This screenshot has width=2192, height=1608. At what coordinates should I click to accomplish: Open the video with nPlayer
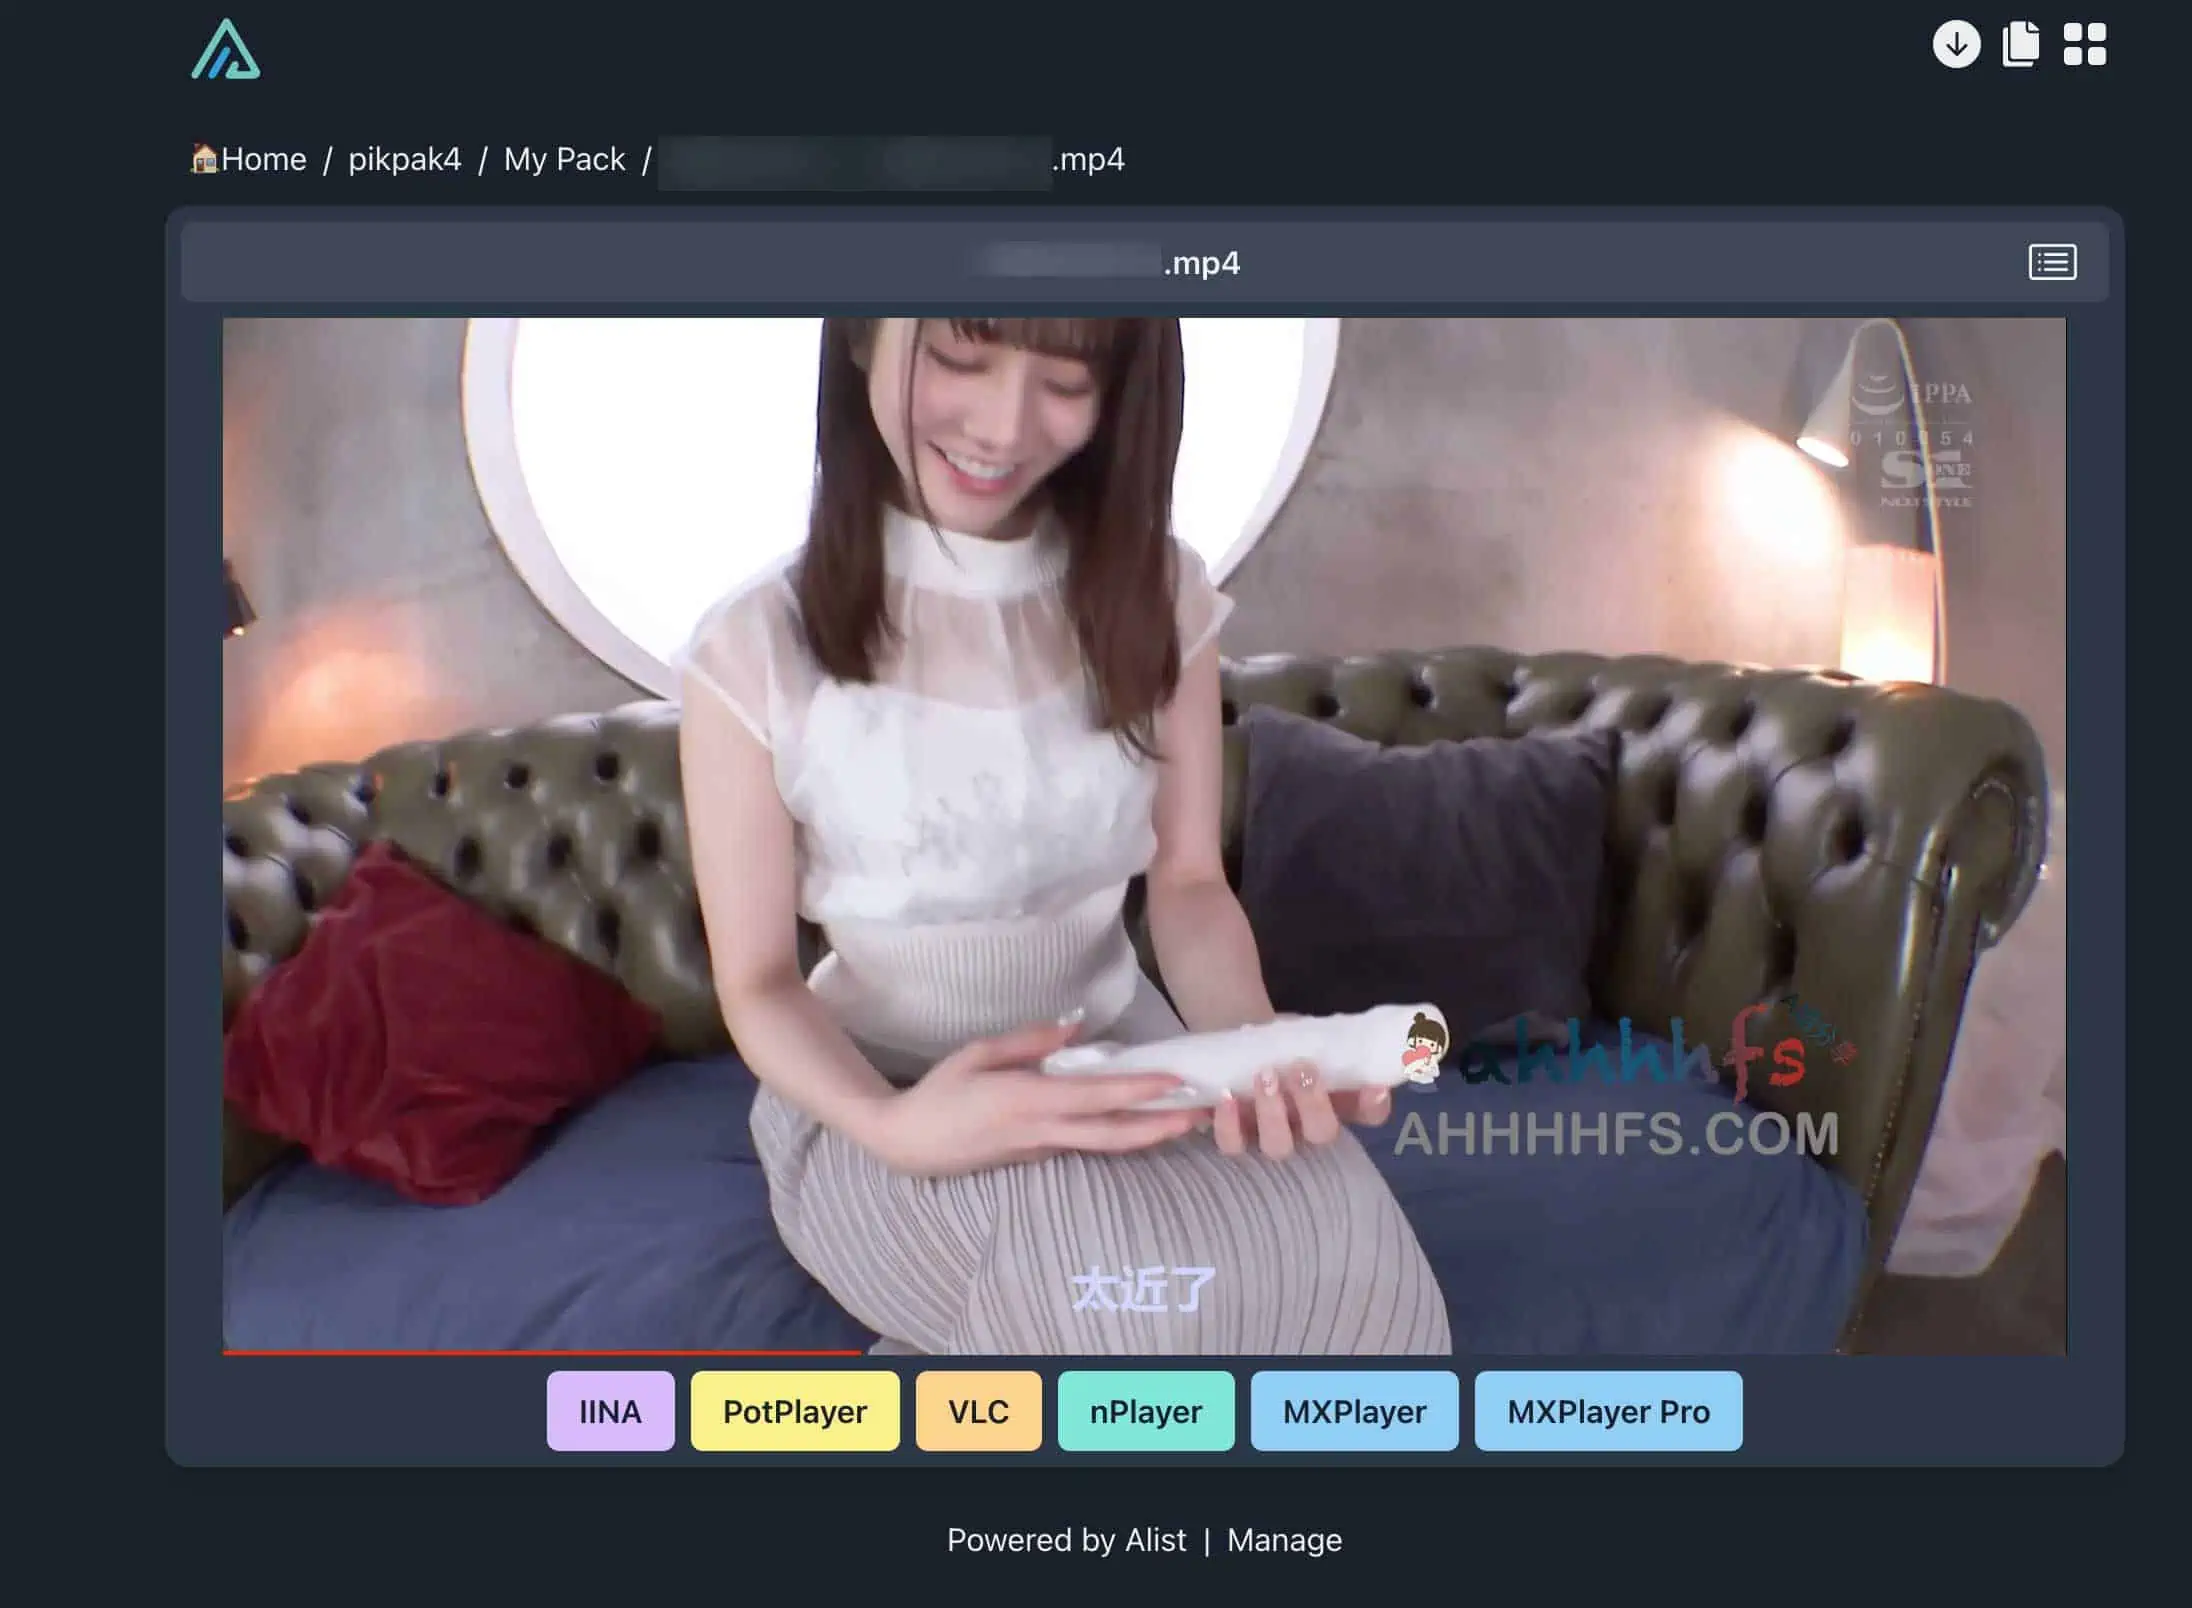click(1145, 1411)
